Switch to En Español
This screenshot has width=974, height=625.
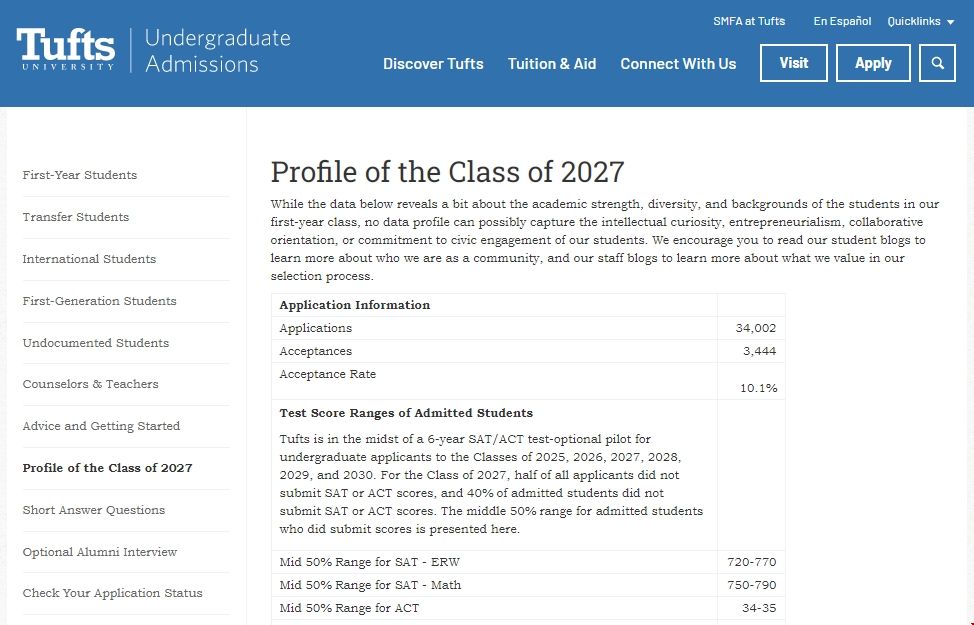tap(842, 21)
